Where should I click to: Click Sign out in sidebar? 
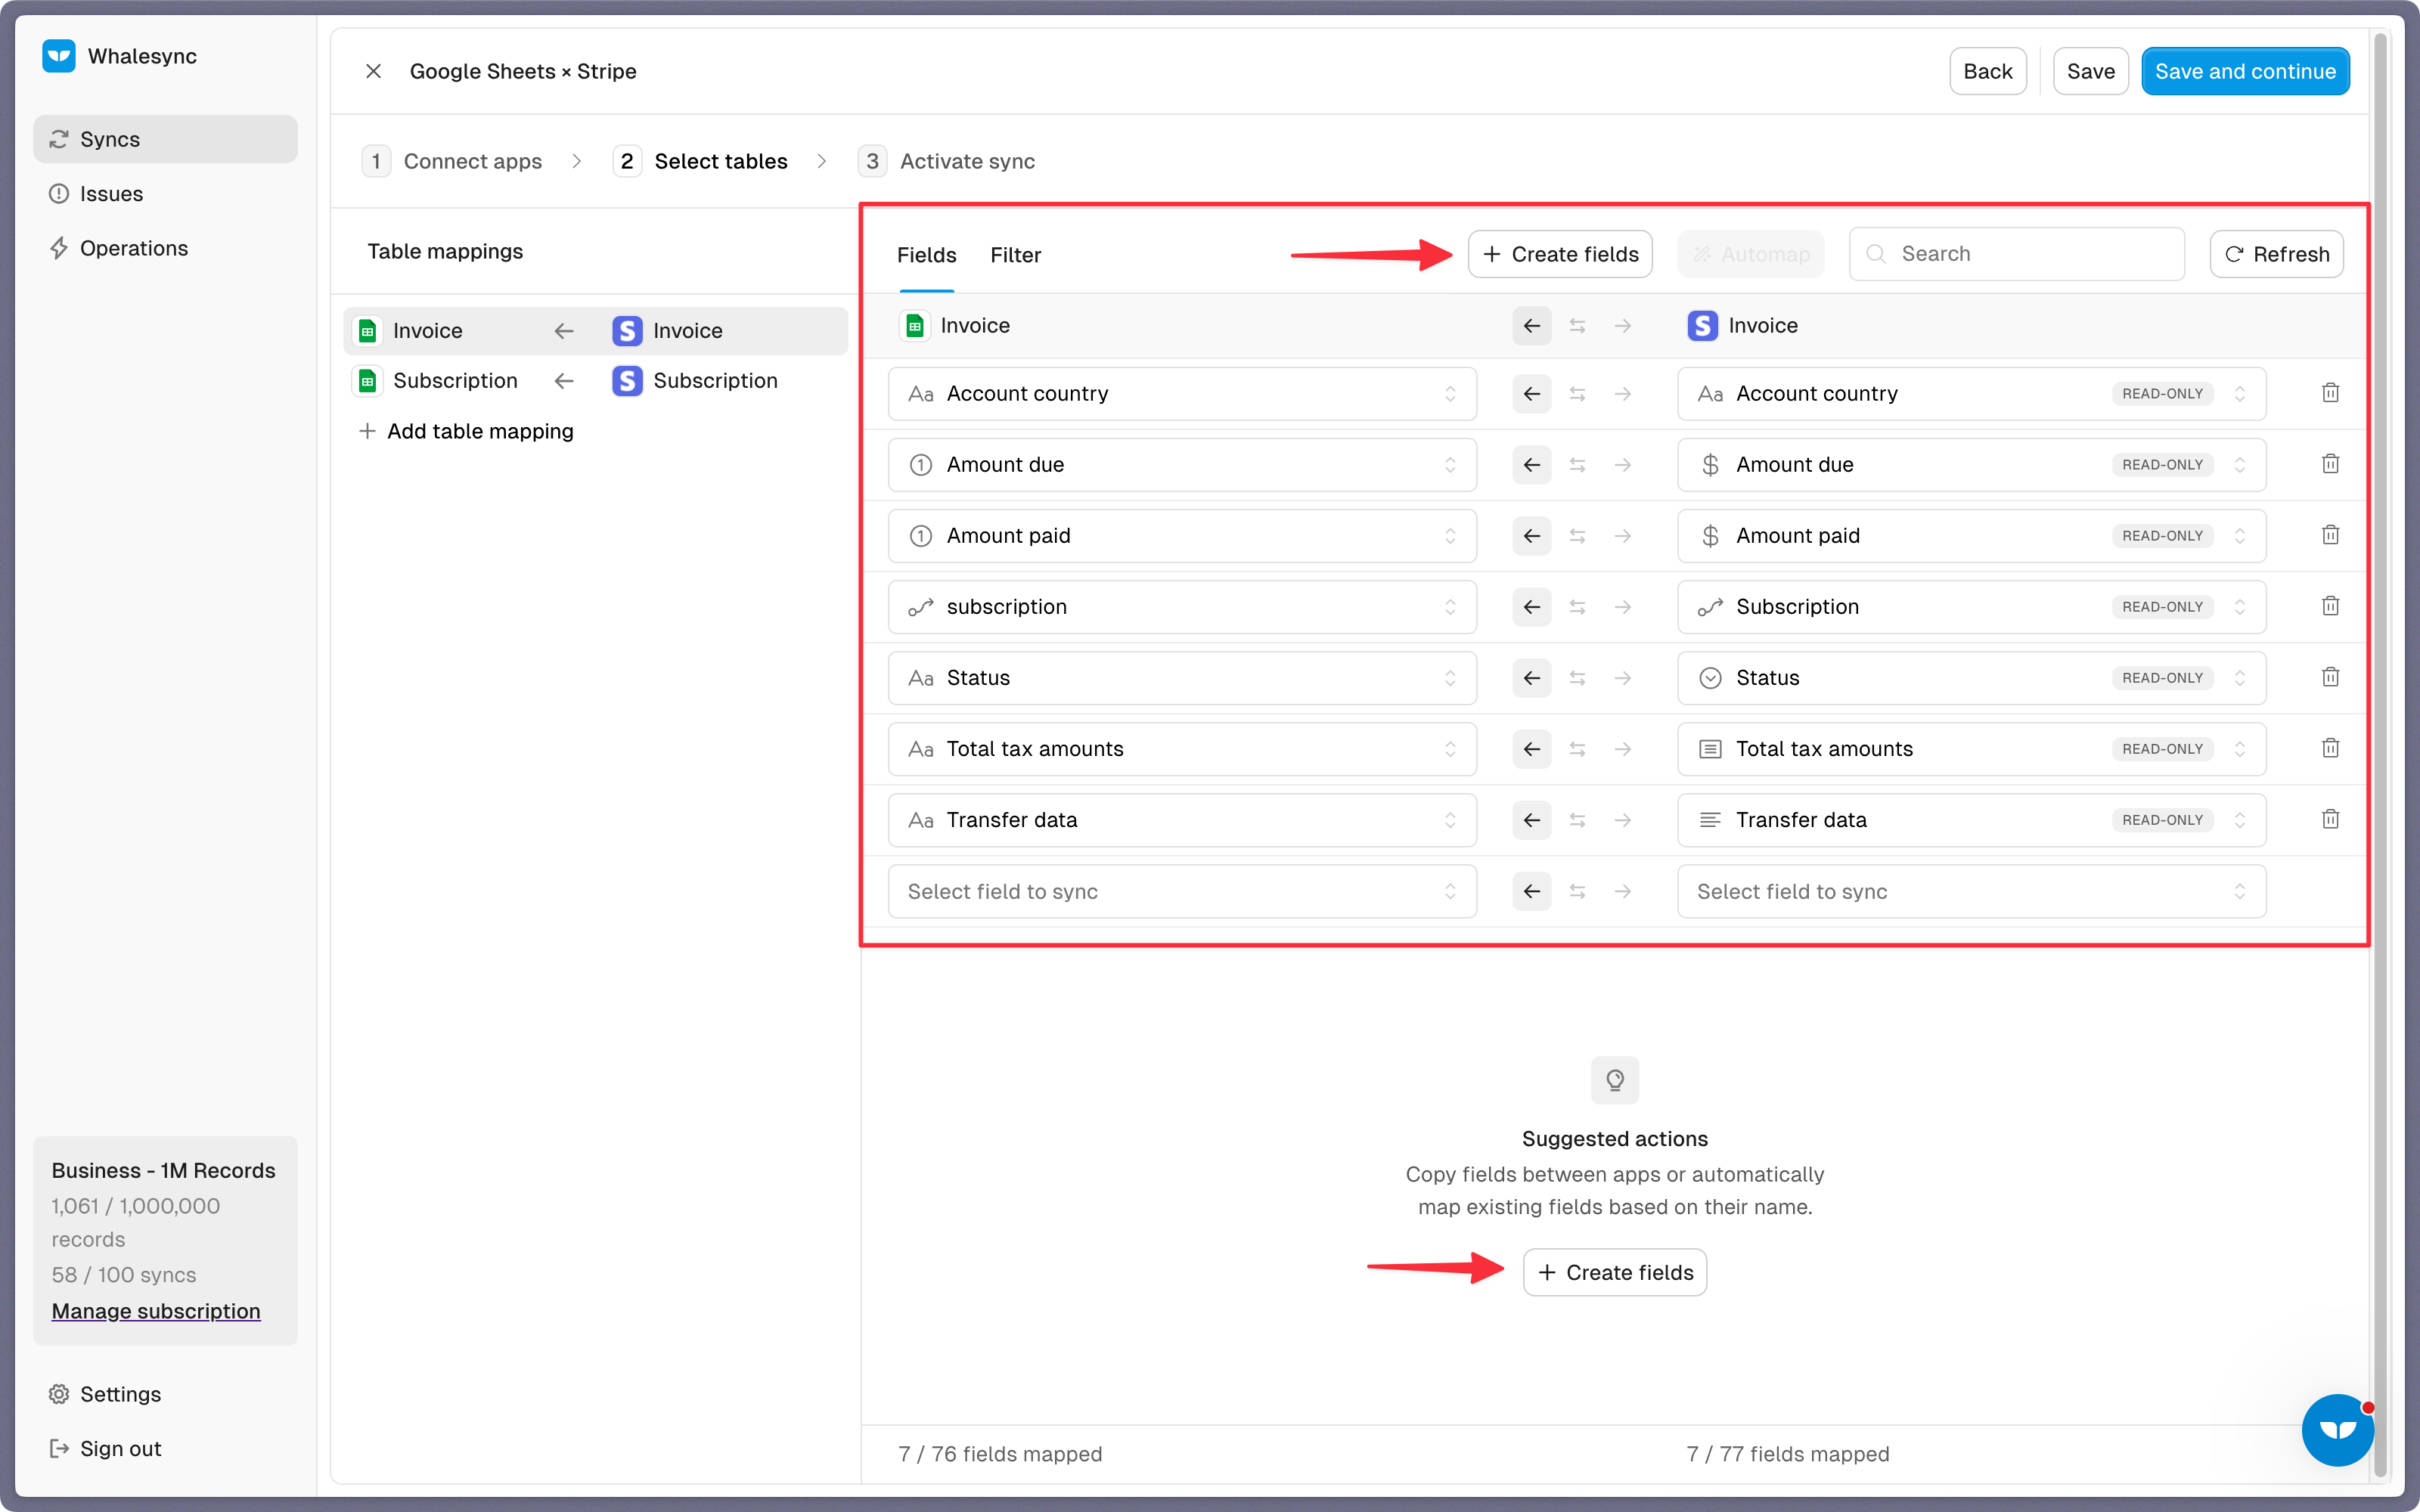pos(165,1448)
